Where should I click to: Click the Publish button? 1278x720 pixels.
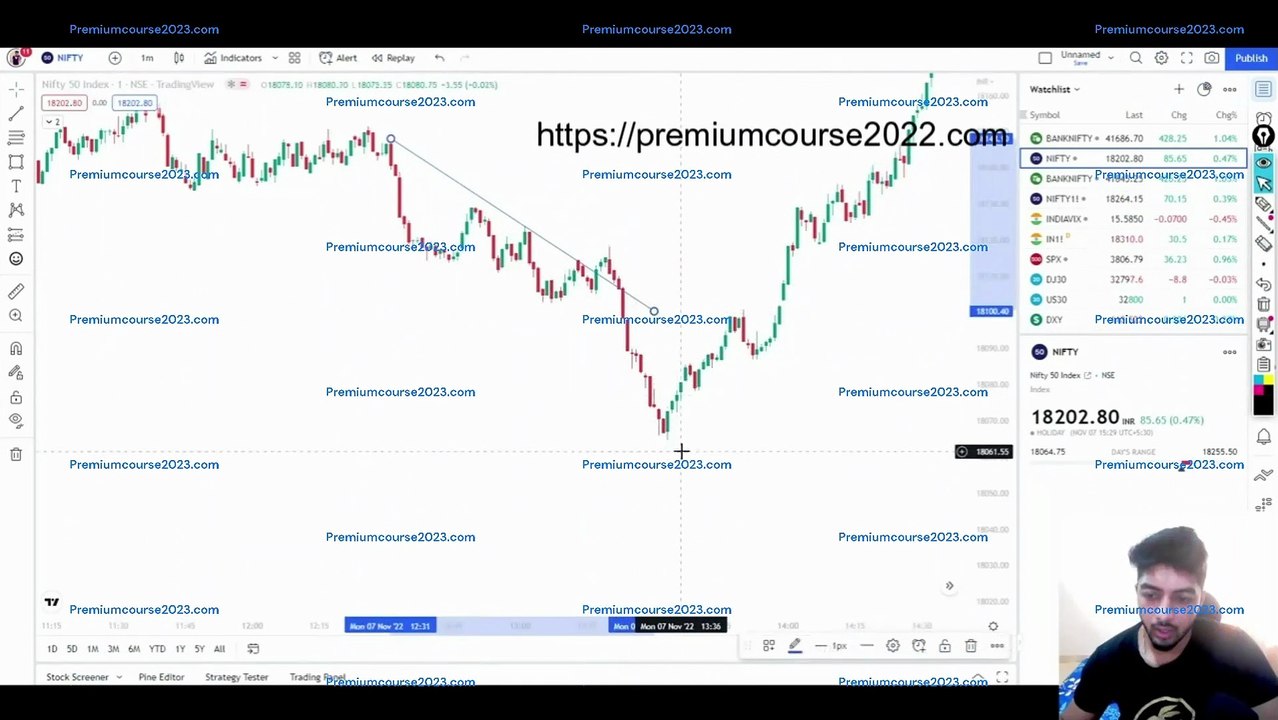click(x=1251, y=58)
